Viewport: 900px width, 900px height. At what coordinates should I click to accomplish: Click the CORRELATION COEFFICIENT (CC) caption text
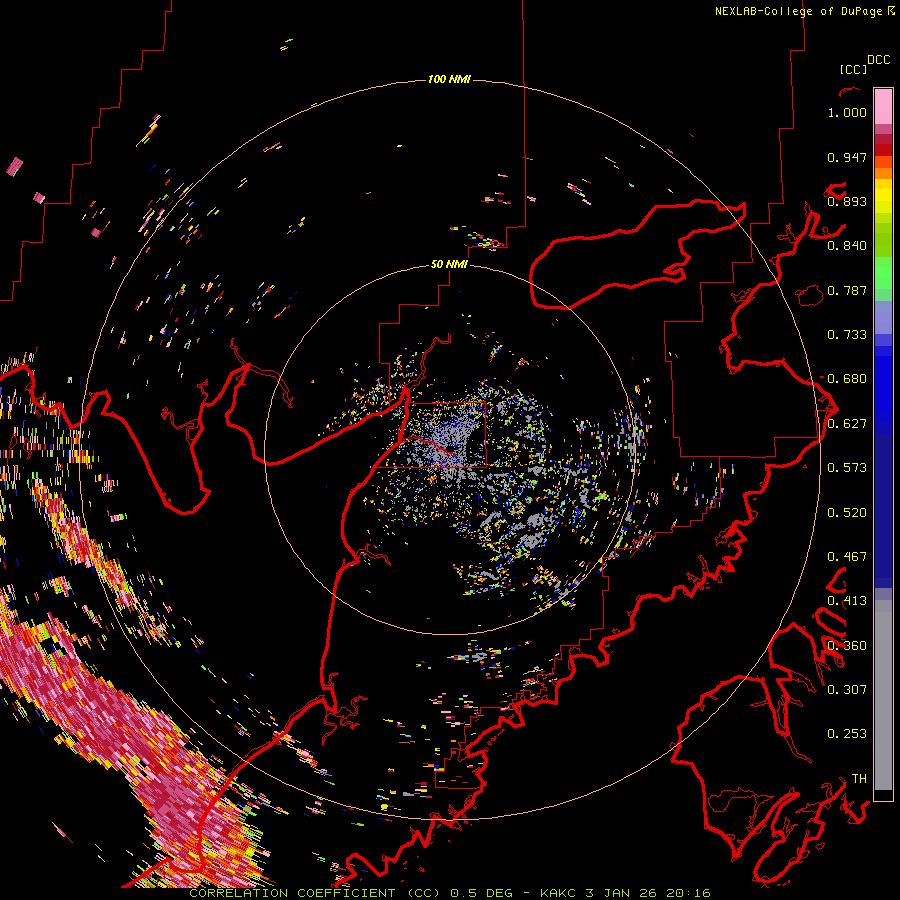point(315,893)
